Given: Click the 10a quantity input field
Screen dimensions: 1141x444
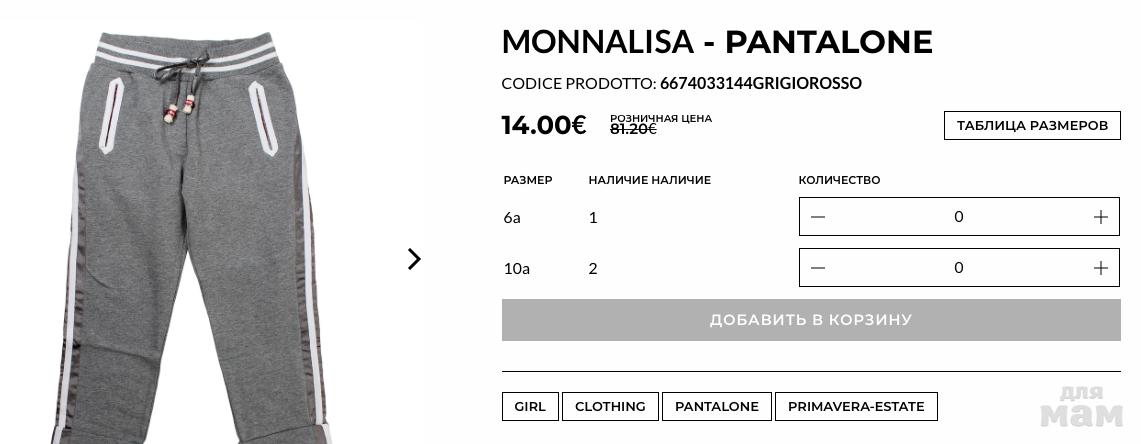Looking at the screenshot, I should tap(958, 268).
